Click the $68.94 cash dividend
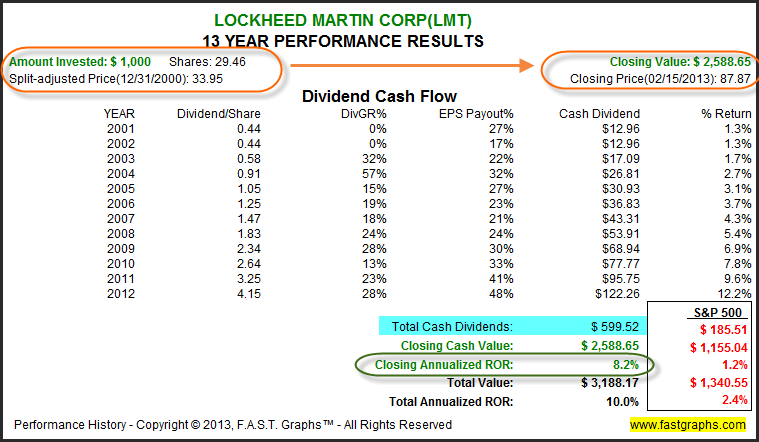This screenshot has height=442, width=759. pos(621,249)
